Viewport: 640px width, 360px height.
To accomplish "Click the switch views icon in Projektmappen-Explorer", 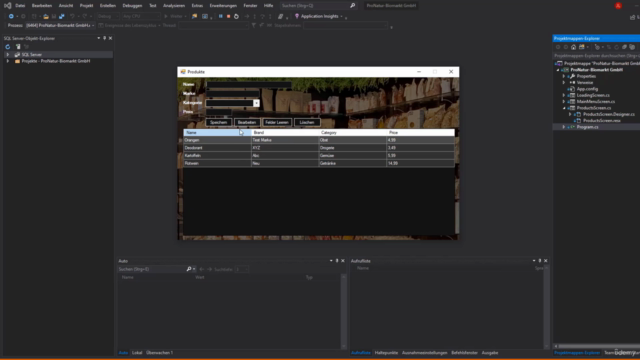I will [582, 47].
